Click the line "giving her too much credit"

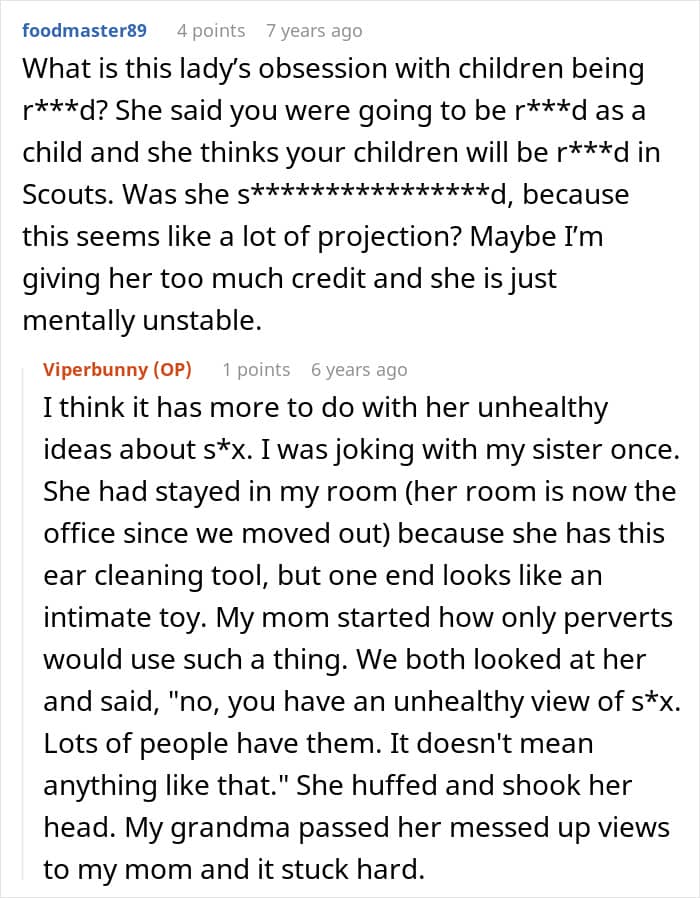tap(289, 279)
